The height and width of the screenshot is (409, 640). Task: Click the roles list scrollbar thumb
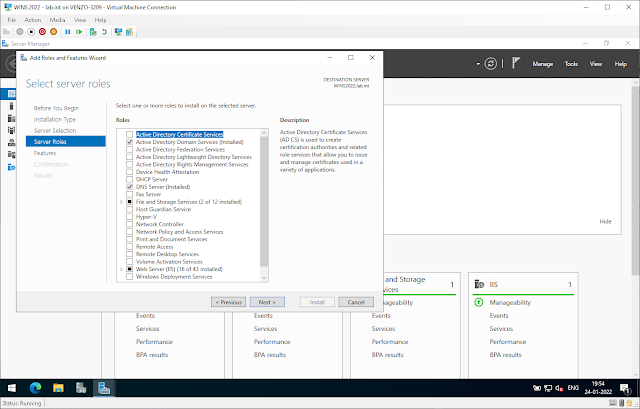point(264,202)
